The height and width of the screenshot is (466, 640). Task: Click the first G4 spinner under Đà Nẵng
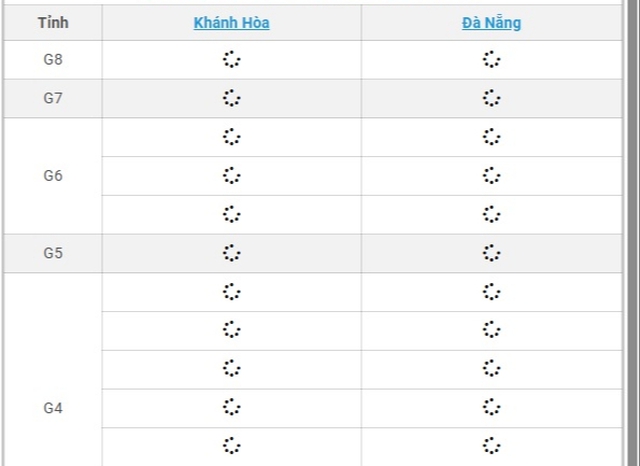(x=491, y=292)
